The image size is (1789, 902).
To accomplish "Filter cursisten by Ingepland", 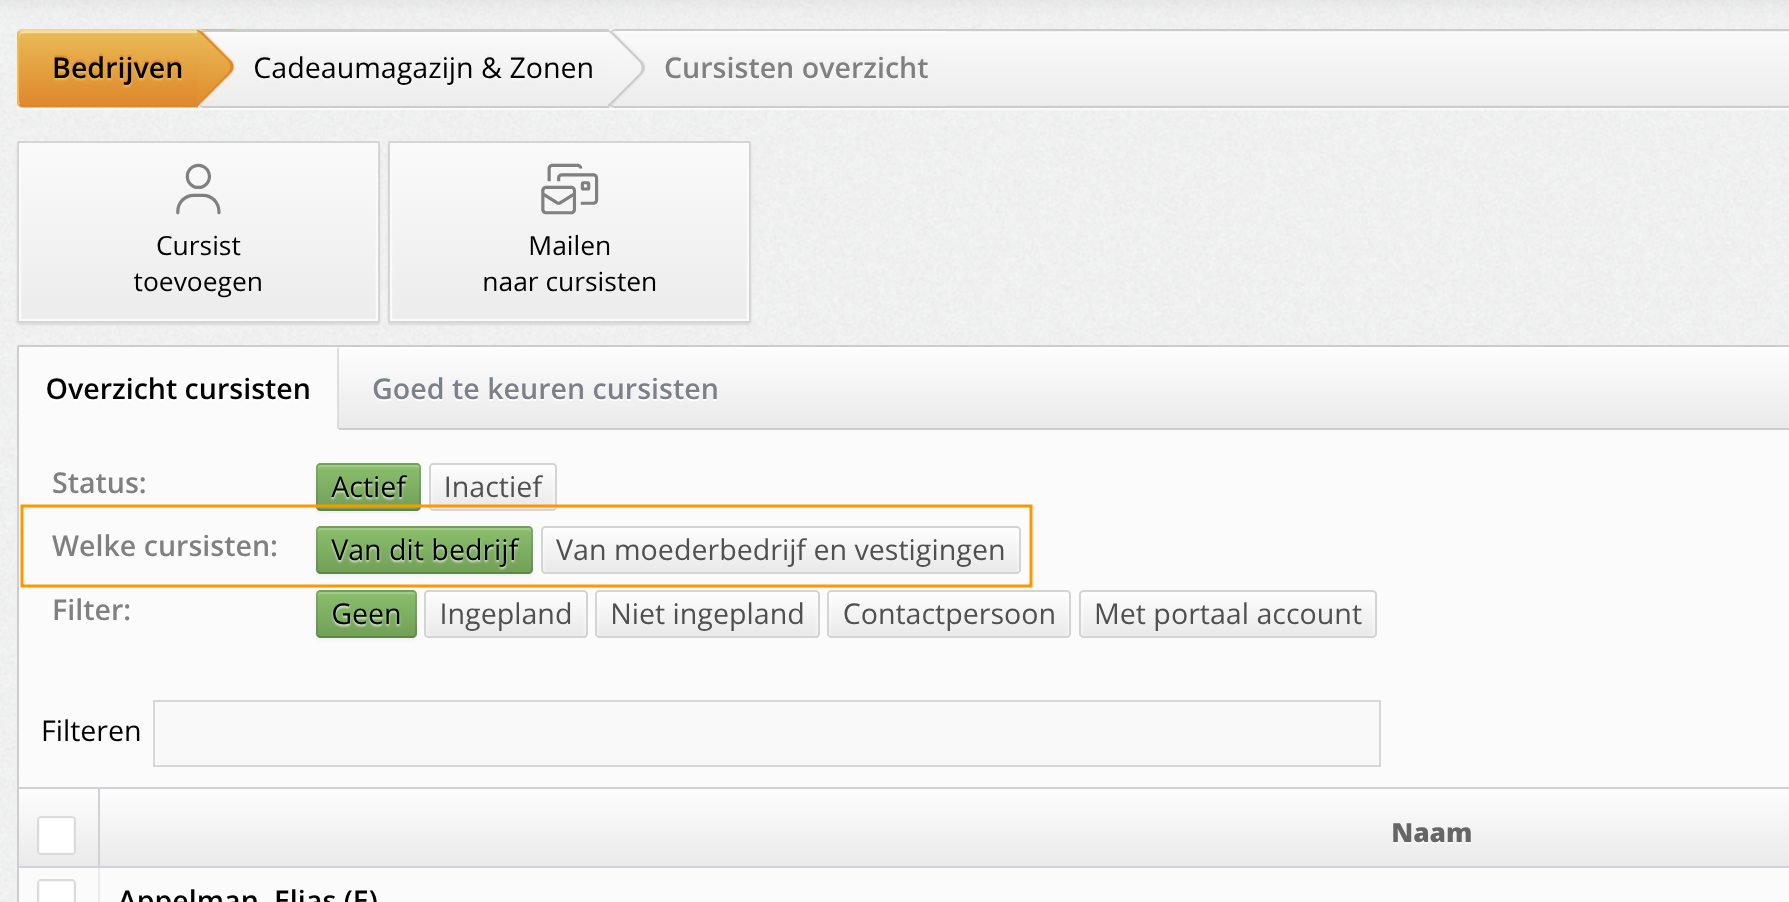I will pos(505,614).
